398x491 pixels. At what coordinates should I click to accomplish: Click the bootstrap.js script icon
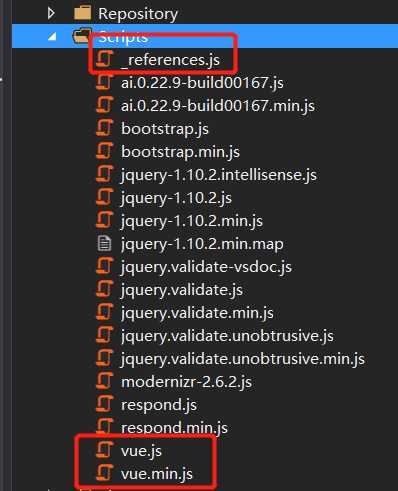pyautogui.click(x=105, y=129)
